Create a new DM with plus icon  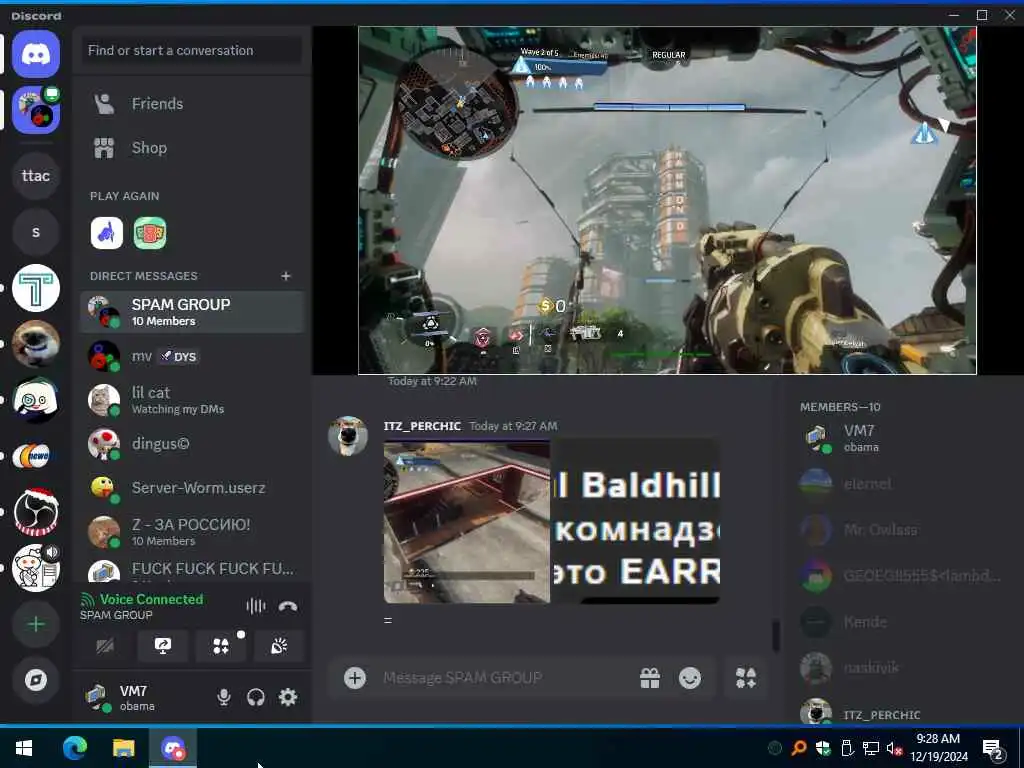285,276
